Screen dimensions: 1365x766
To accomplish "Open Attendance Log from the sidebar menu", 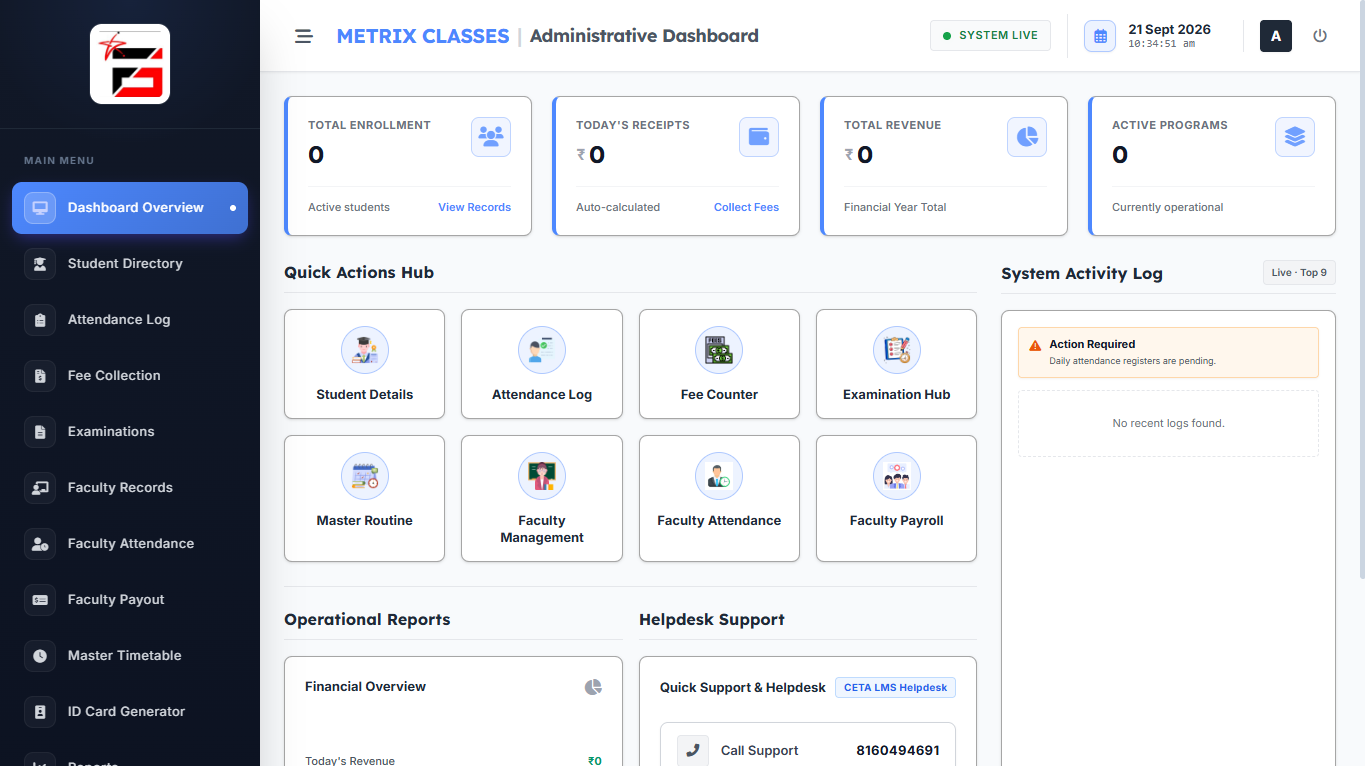I will (130, 320).
